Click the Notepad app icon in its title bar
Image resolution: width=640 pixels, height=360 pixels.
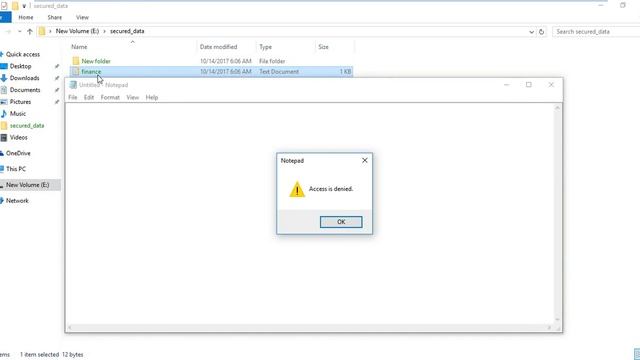(73, 84)
